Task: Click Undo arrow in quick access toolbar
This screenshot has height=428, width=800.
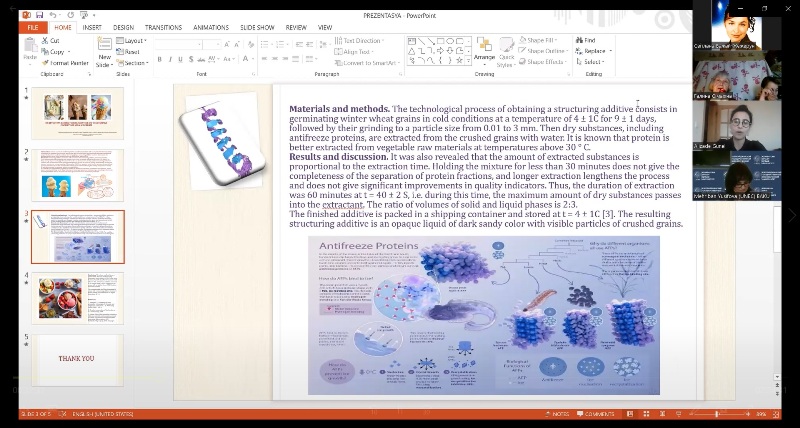Action: [x=54, y=16]
